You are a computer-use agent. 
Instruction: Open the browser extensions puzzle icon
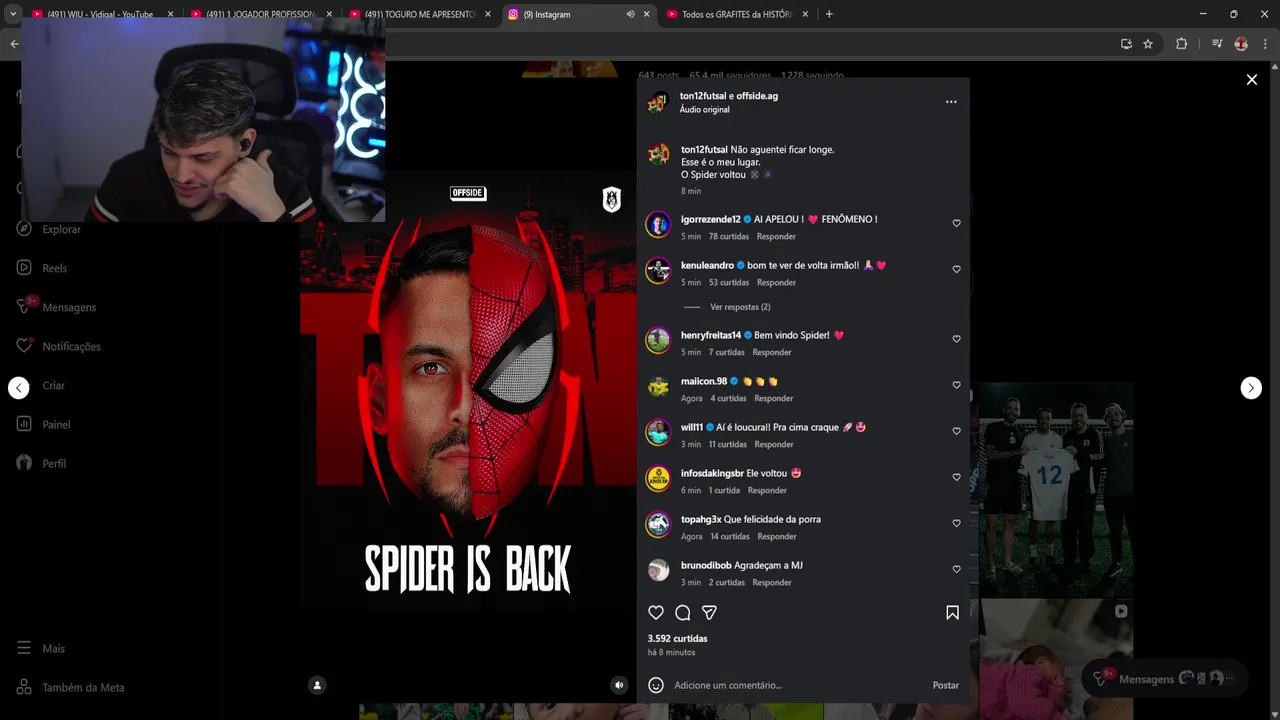1181,44
